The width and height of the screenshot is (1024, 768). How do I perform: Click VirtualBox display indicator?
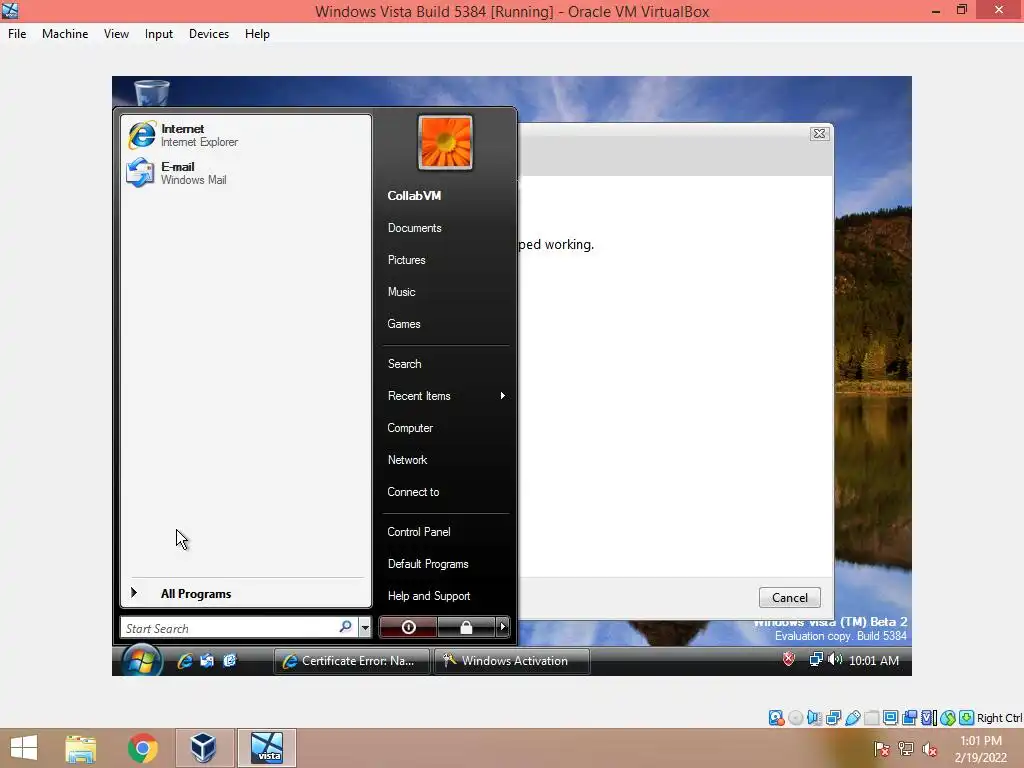tap(890, 718)
